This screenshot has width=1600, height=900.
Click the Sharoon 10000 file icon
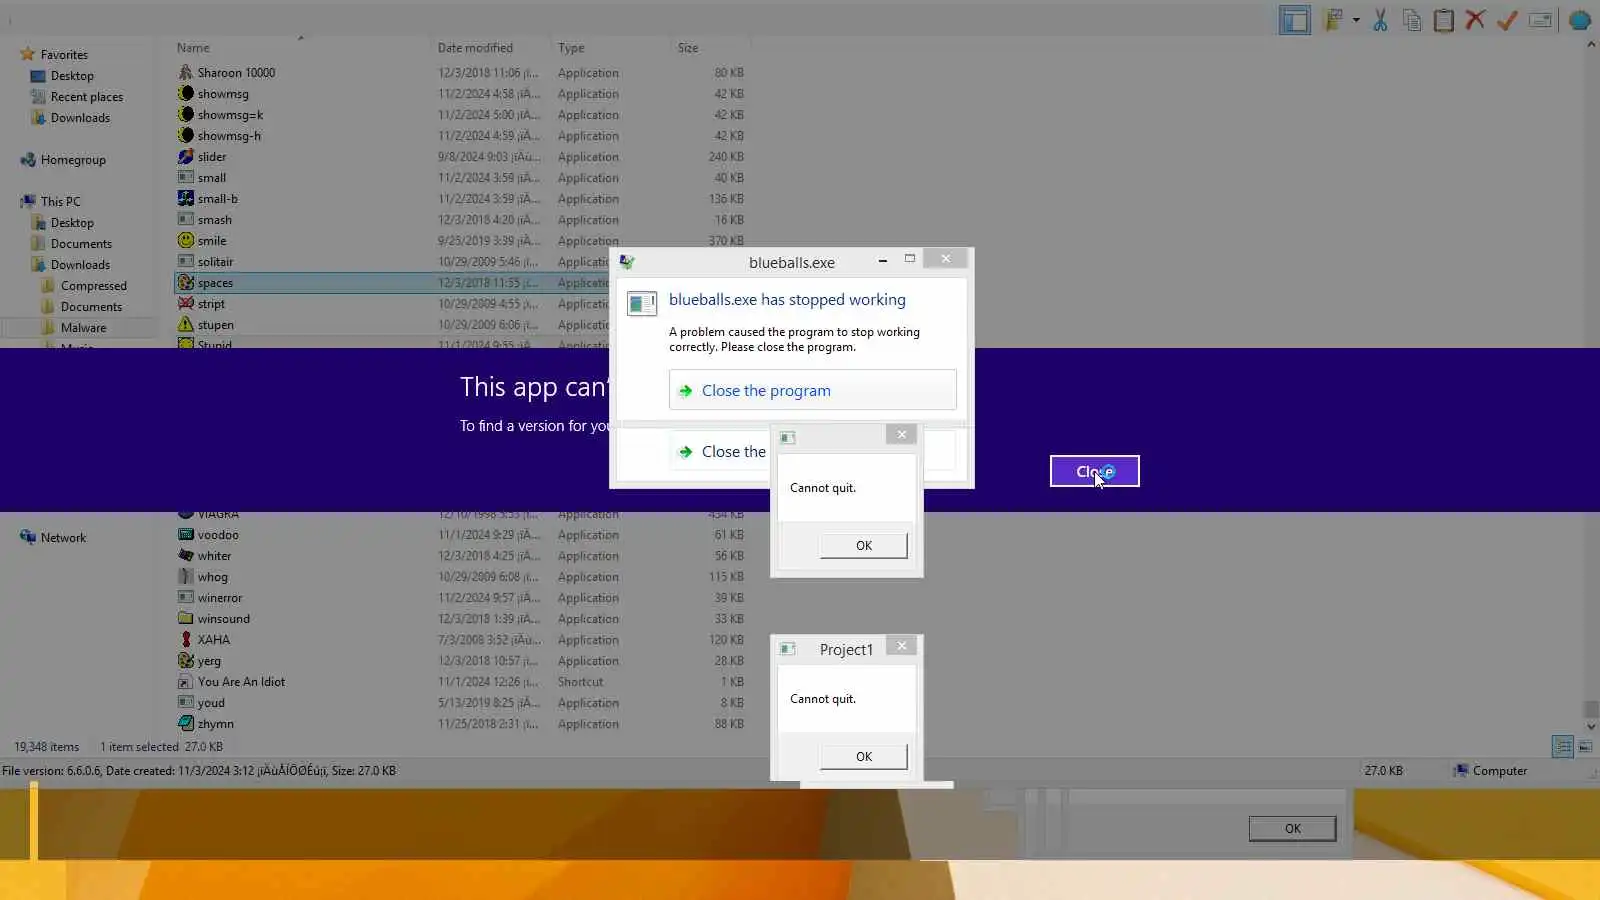186,73
